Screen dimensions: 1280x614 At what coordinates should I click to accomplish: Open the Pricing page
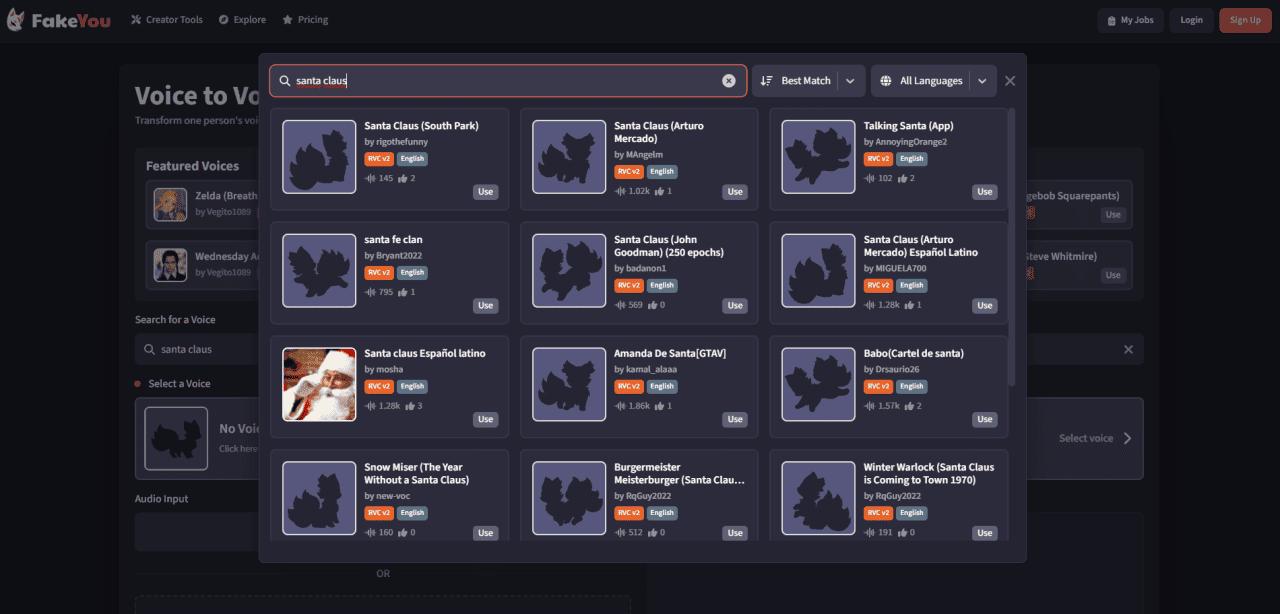pyautogui.click(x=305, y=20)
